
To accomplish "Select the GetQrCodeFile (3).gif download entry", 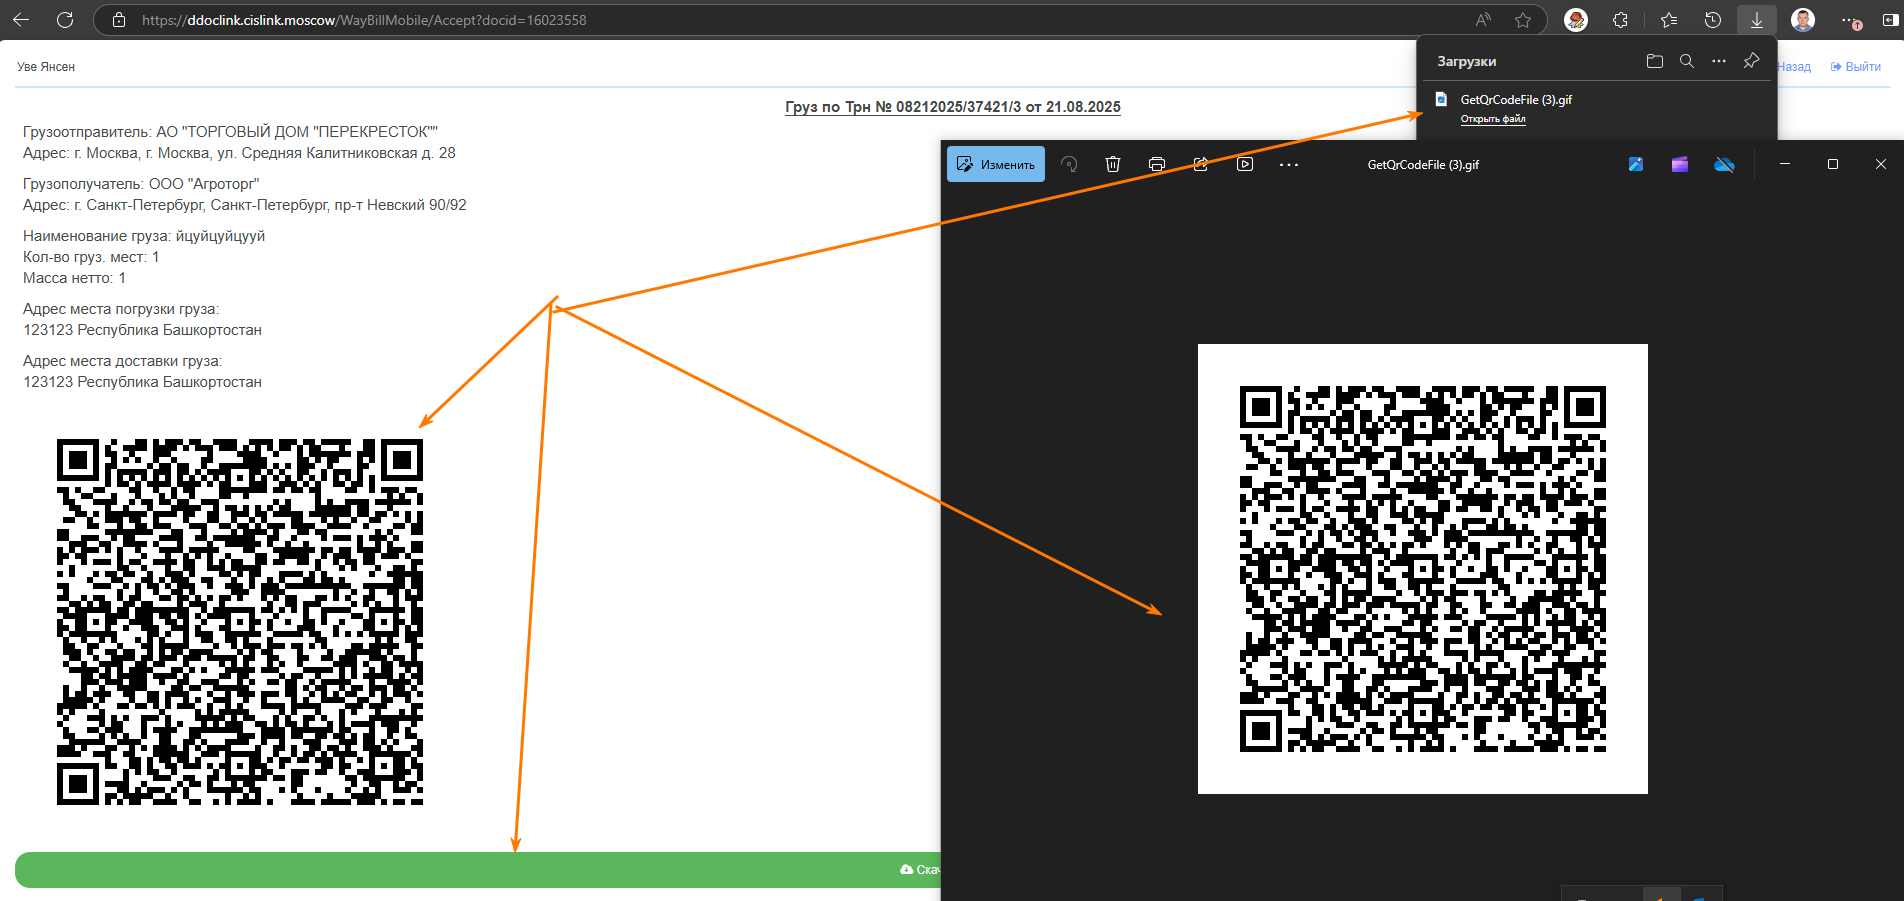I will point(1516,100).
